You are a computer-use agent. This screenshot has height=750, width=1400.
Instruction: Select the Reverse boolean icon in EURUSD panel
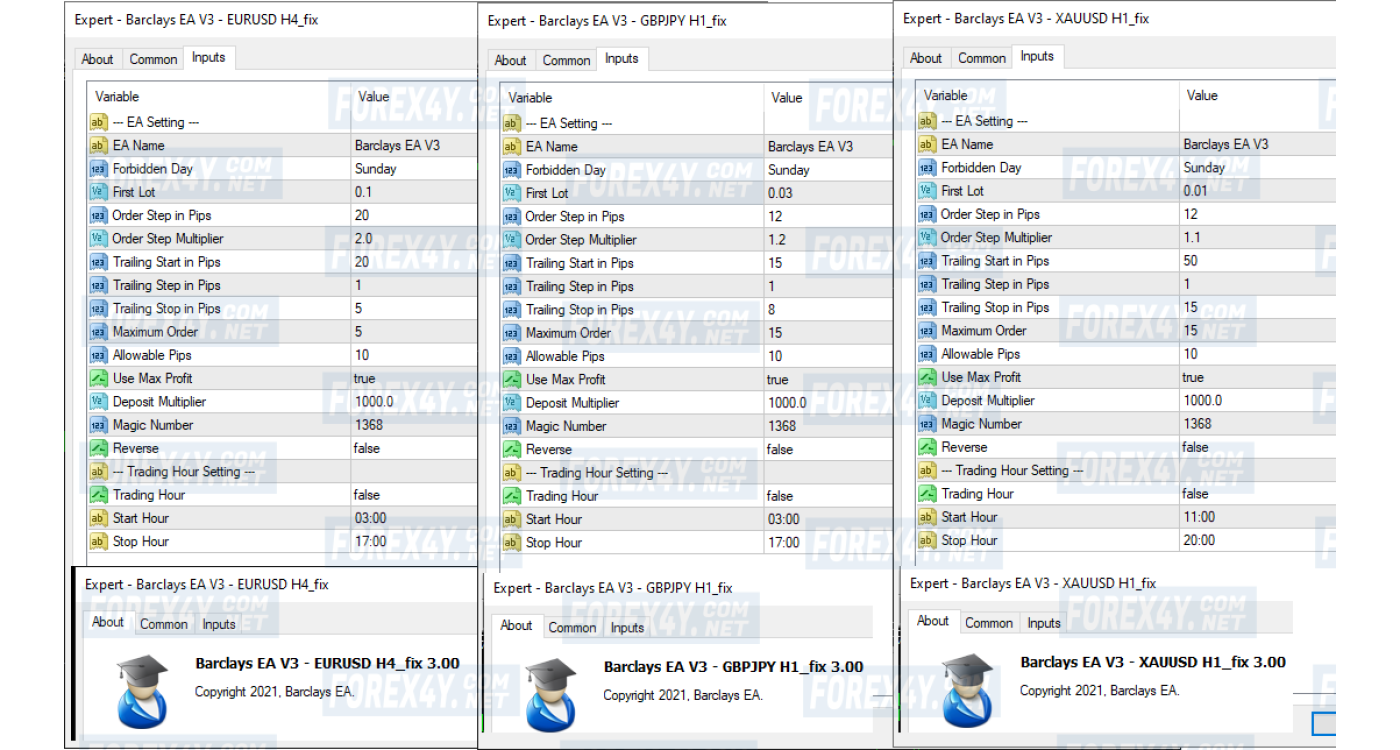pyautogui.click(x=98, y=449)
